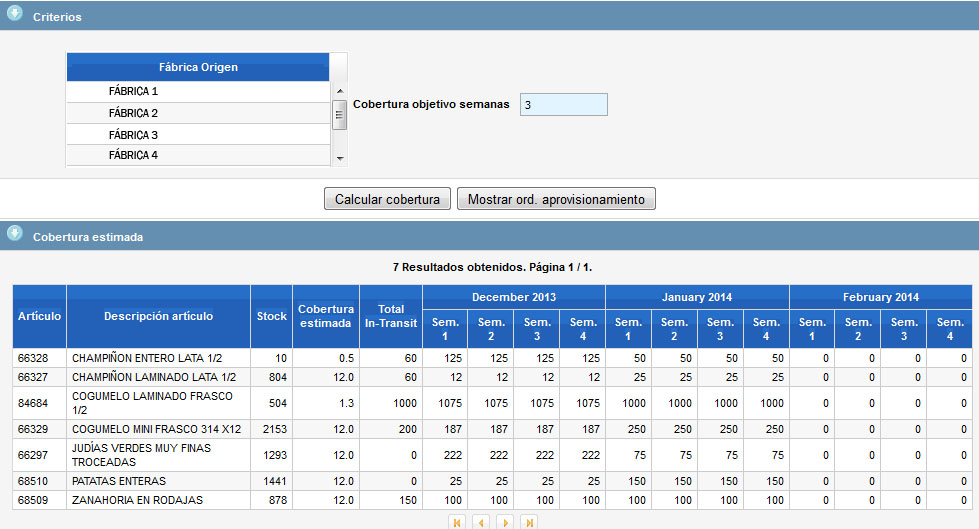The image size is (979, 529).
Task: Click COGUMELO LAMINADO FRASCO 1/2 description
Action: point(152,403)
